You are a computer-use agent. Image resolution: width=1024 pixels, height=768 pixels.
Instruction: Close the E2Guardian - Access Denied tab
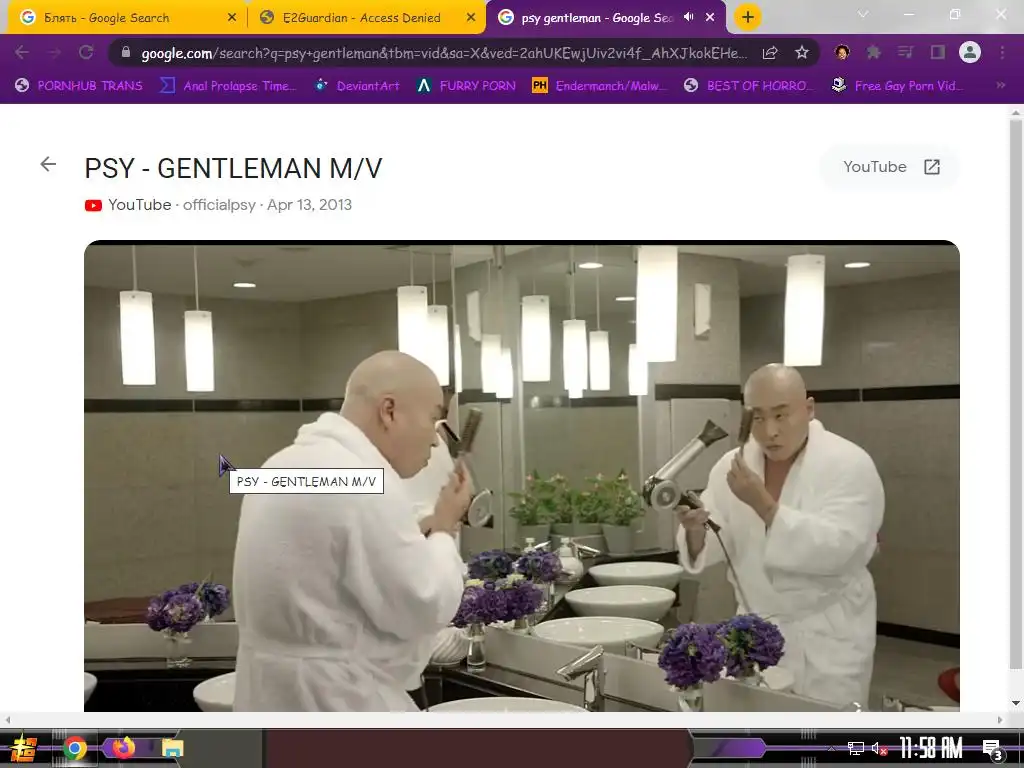point(470,18)
